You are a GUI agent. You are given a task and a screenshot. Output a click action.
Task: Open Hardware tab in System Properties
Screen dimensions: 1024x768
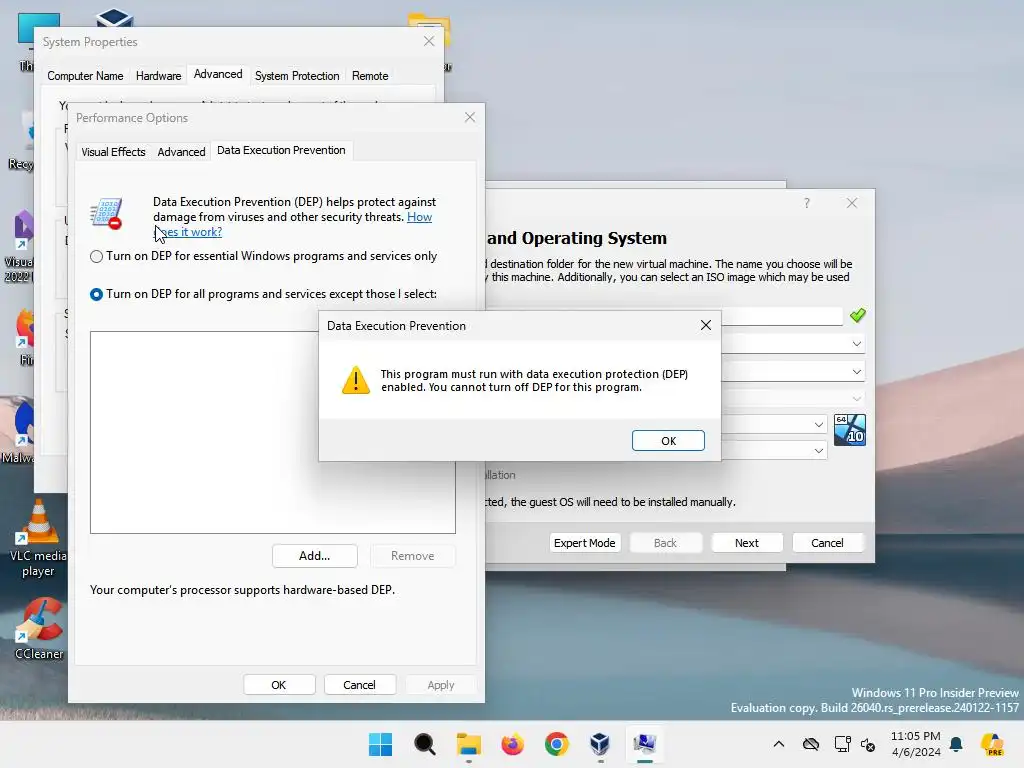tap(159, 76)
